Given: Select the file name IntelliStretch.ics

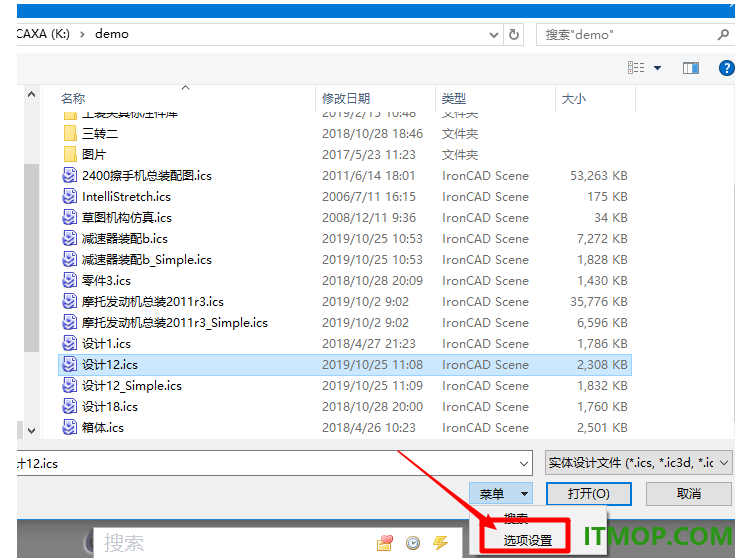Looking at the screenshot, I should pos(126,196).
